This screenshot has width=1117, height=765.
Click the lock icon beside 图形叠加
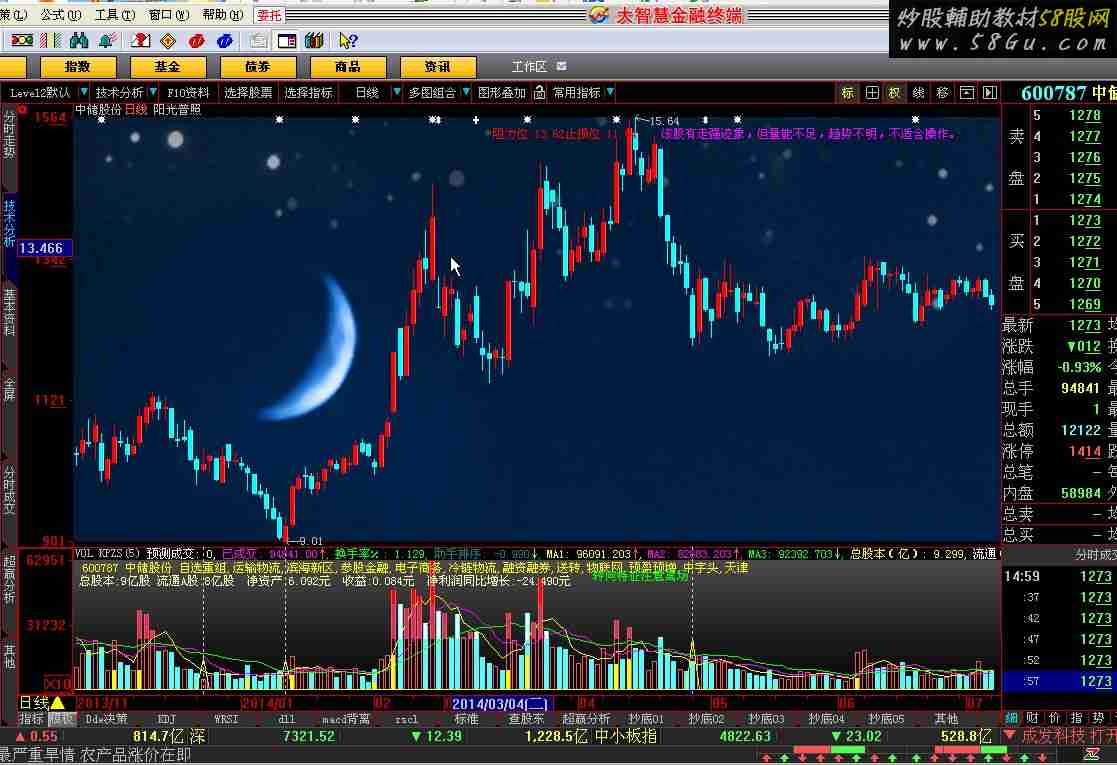point(539,93)
